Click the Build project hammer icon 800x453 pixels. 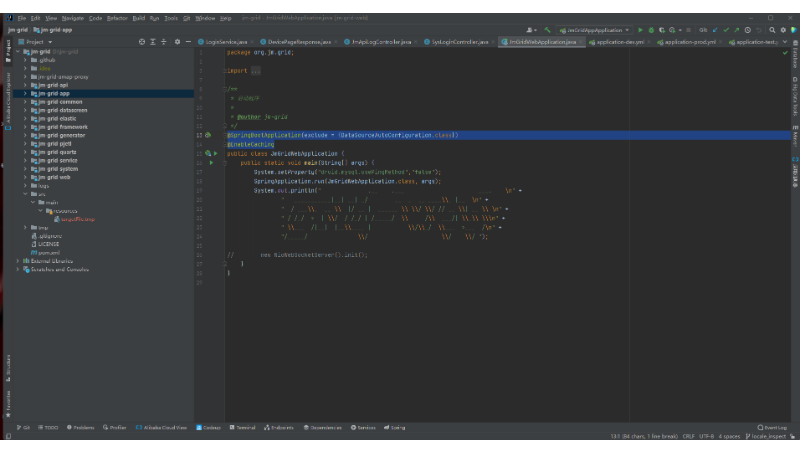(x=547, y=30)
